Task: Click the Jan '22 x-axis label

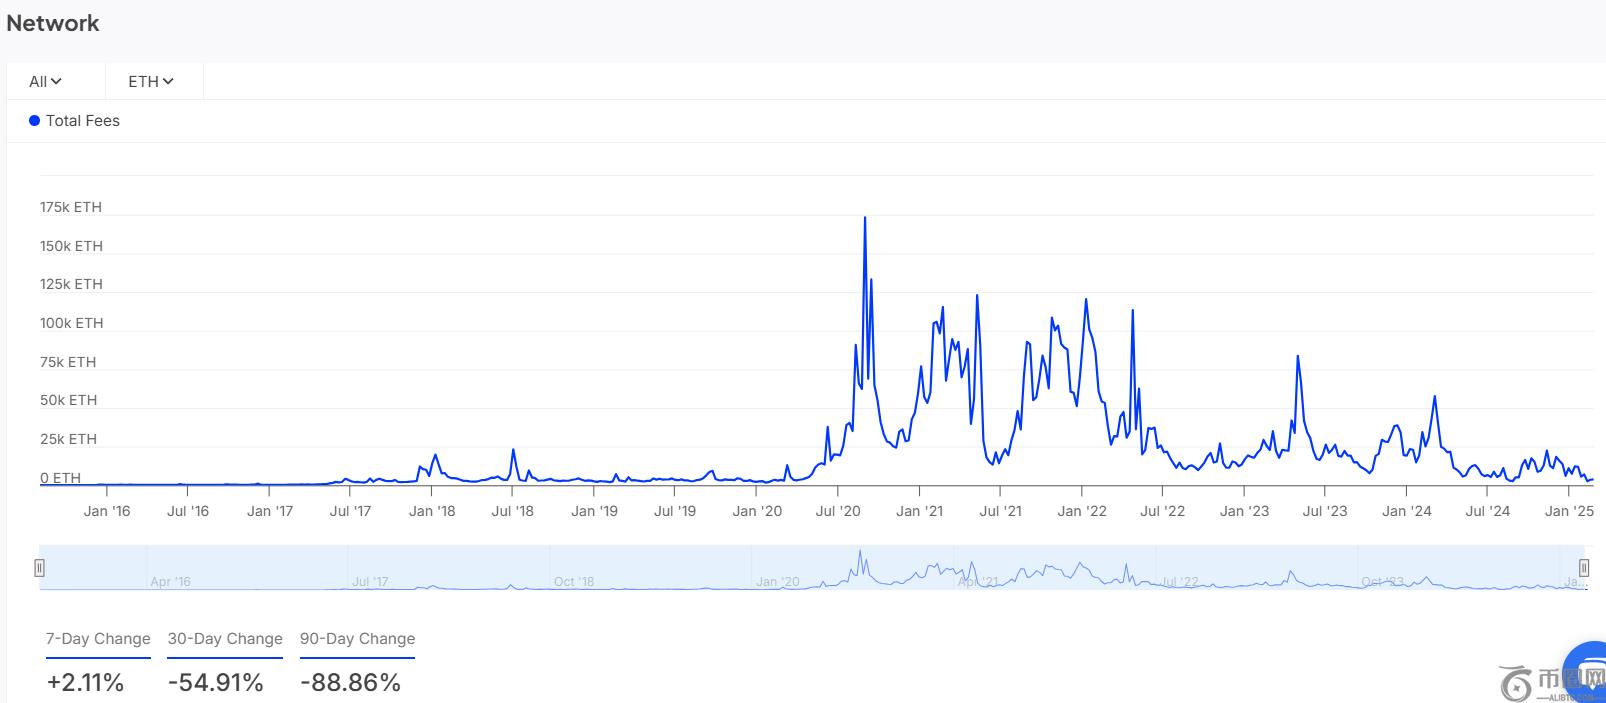Action: (1082, 511)
